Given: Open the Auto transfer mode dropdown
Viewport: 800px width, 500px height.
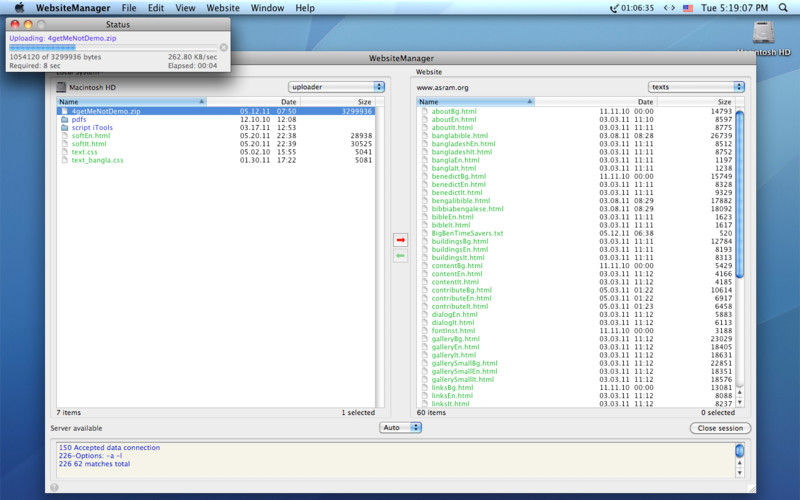Looking at the screenshot, I should tap(401, 428).
